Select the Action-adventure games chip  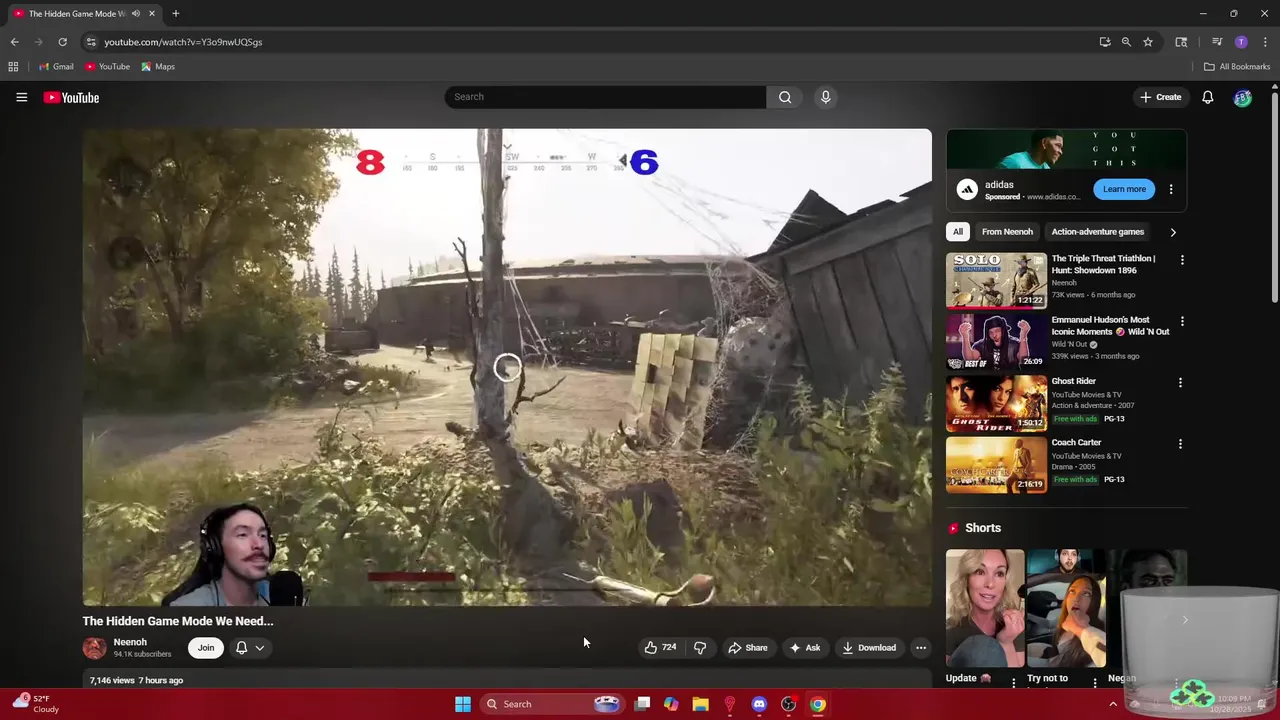(x=1097, y=232)
